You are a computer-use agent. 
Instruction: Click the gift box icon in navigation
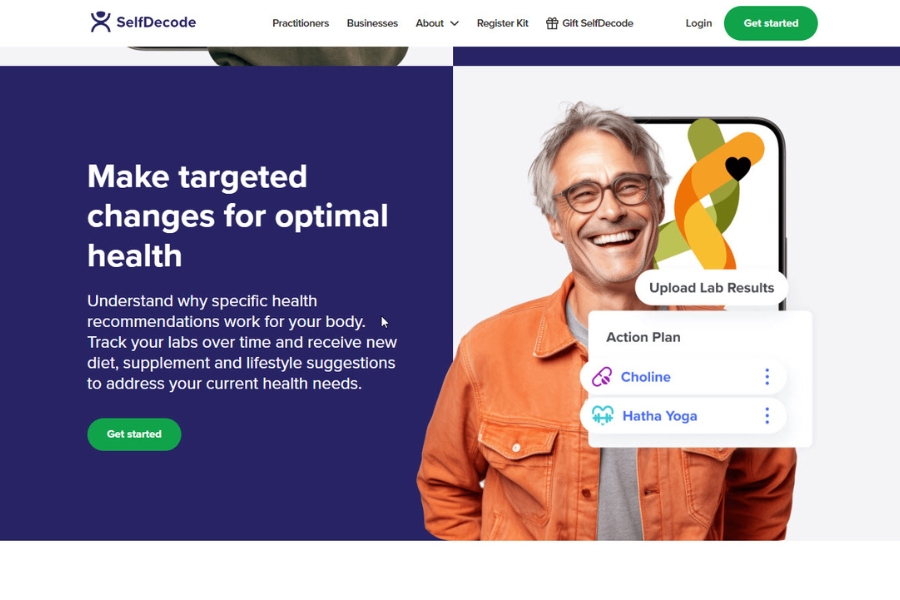[x=552, y=23]
